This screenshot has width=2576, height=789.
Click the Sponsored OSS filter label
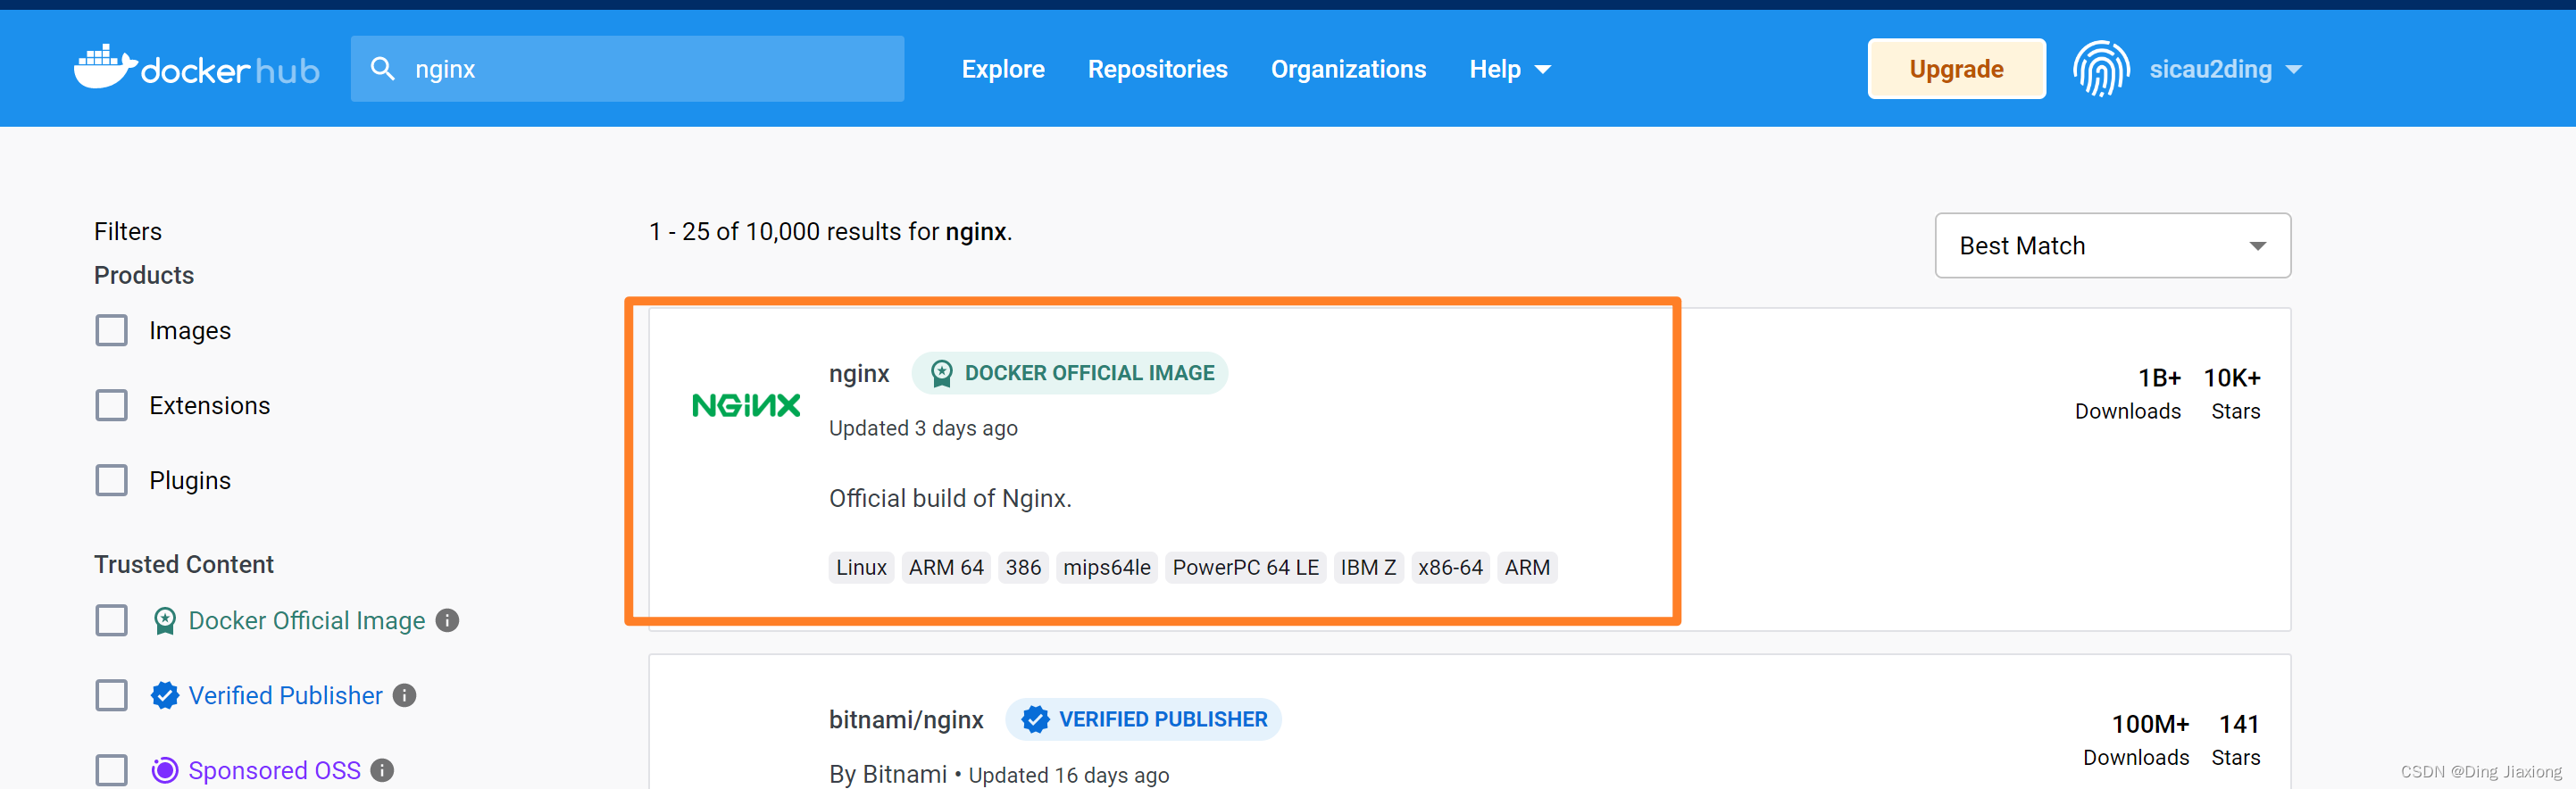[x=274, y=770]
